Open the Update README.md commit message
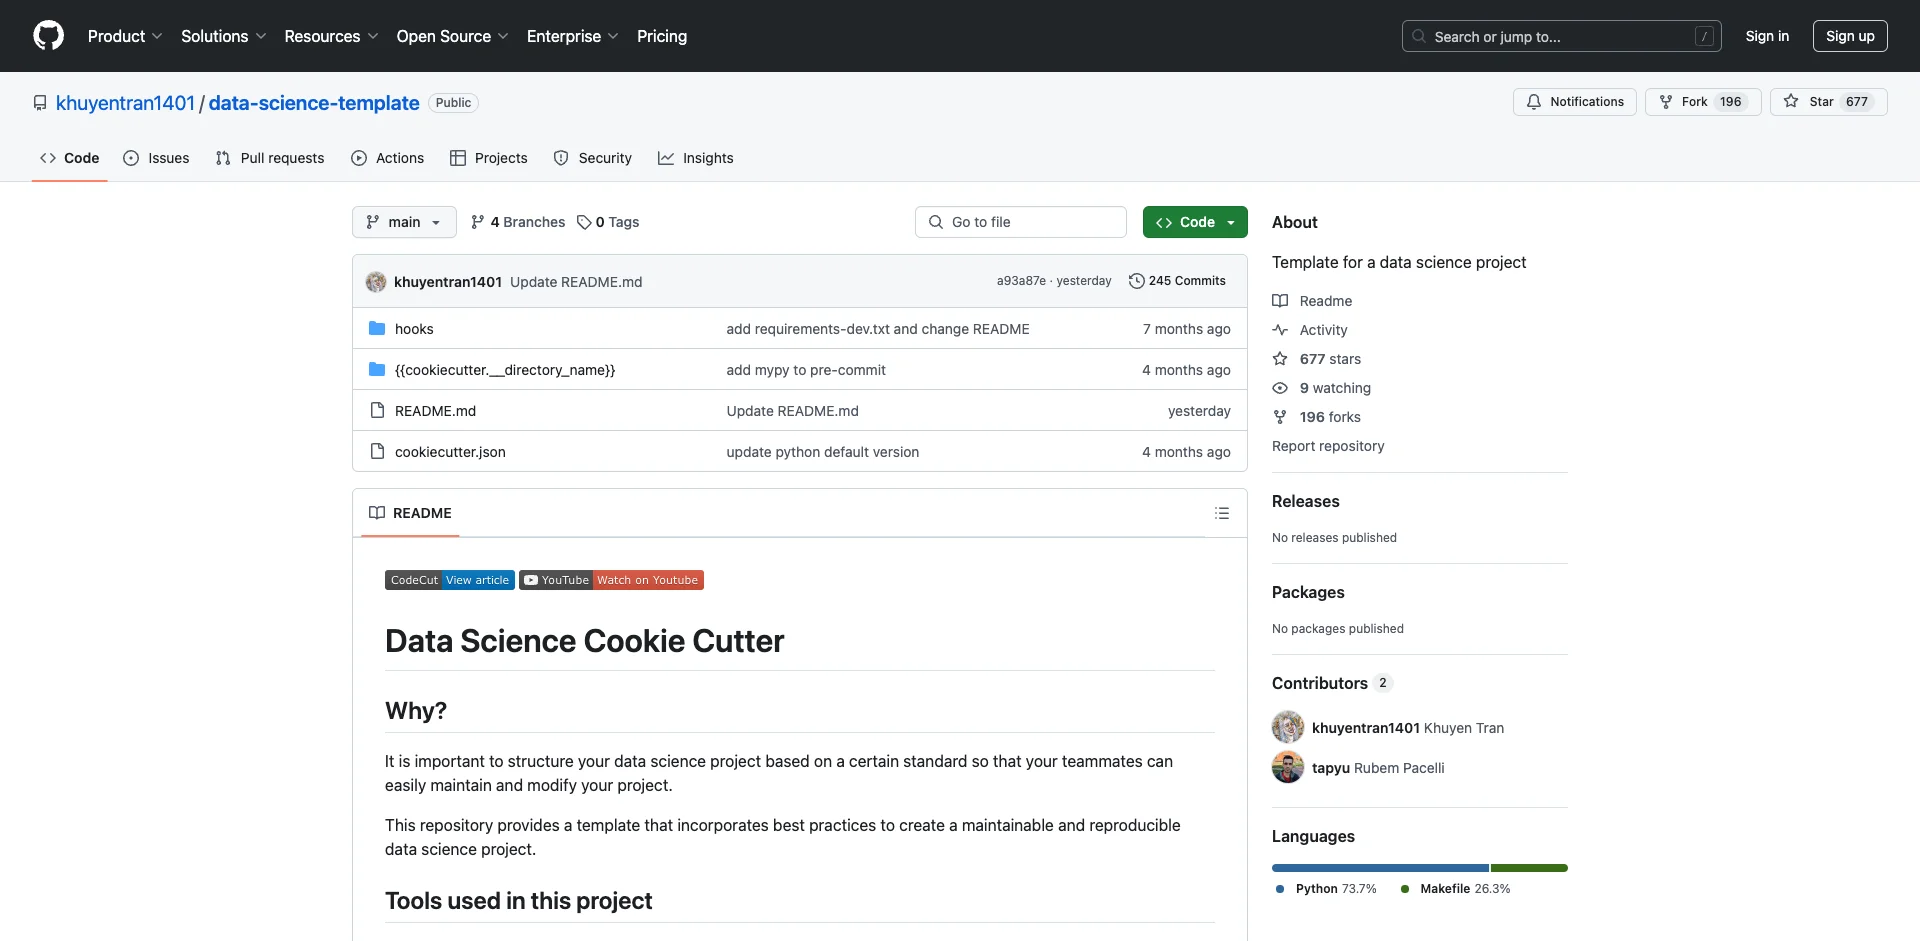This screenshot has width=1920, height=941. 576,282
